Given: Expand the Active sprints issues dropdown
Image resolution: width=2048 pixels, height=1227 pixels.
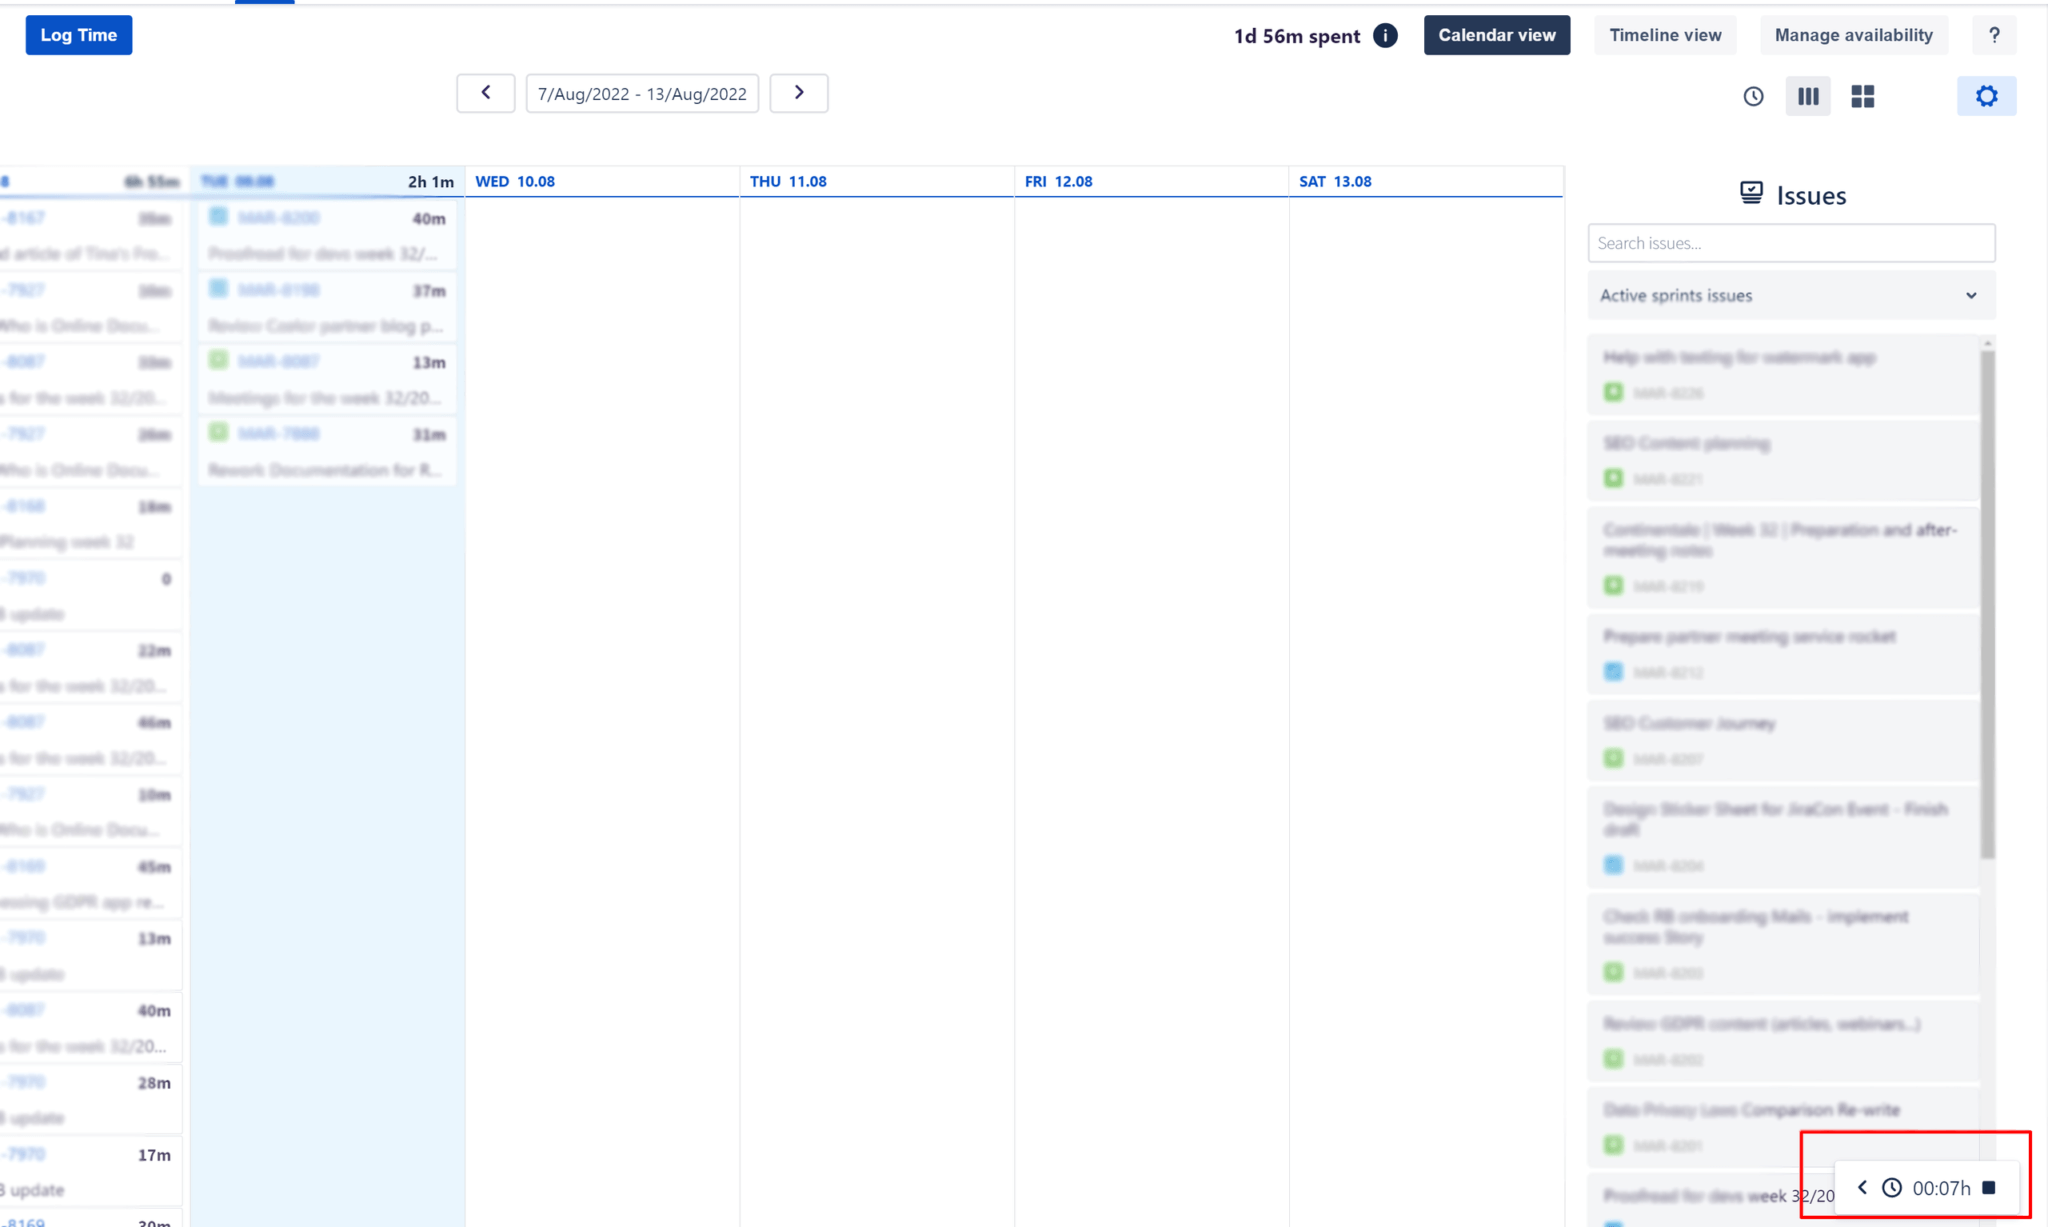Looking at the screenshot, I should pos(1970,295).
